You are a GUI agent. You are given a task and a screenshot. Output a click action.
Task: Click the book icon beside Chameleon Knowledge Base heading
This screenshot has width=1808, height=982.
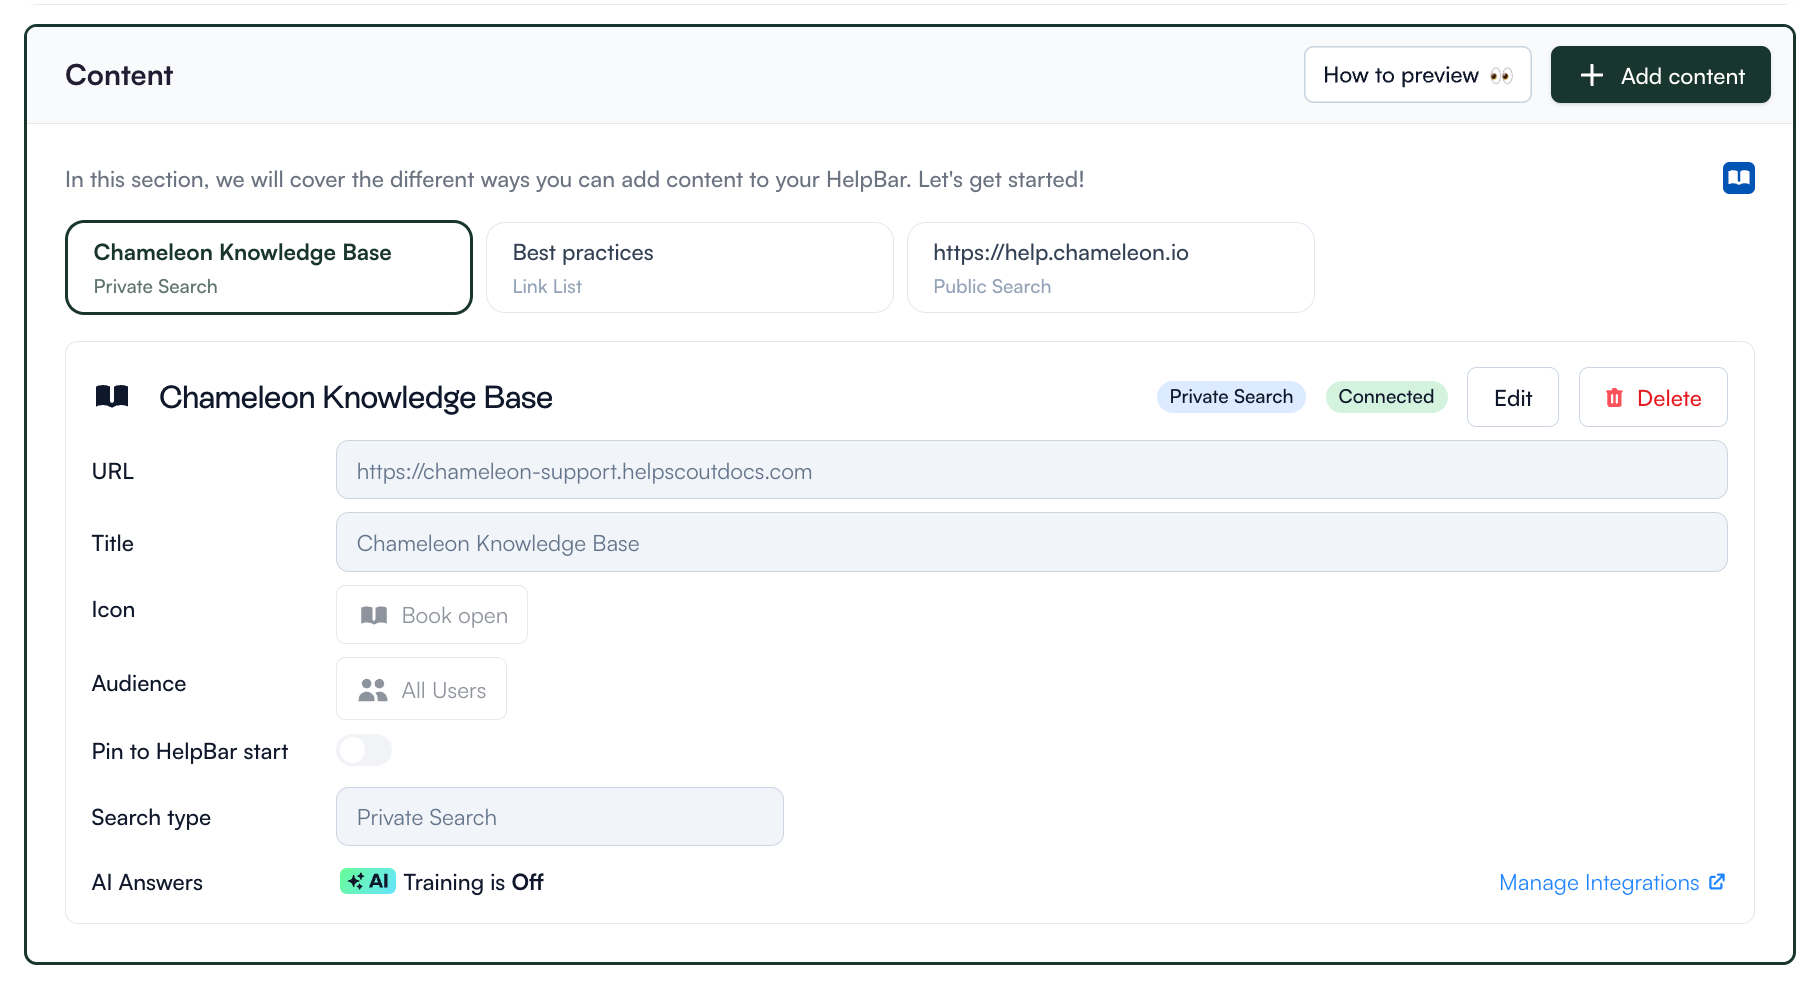pos(112,396)
